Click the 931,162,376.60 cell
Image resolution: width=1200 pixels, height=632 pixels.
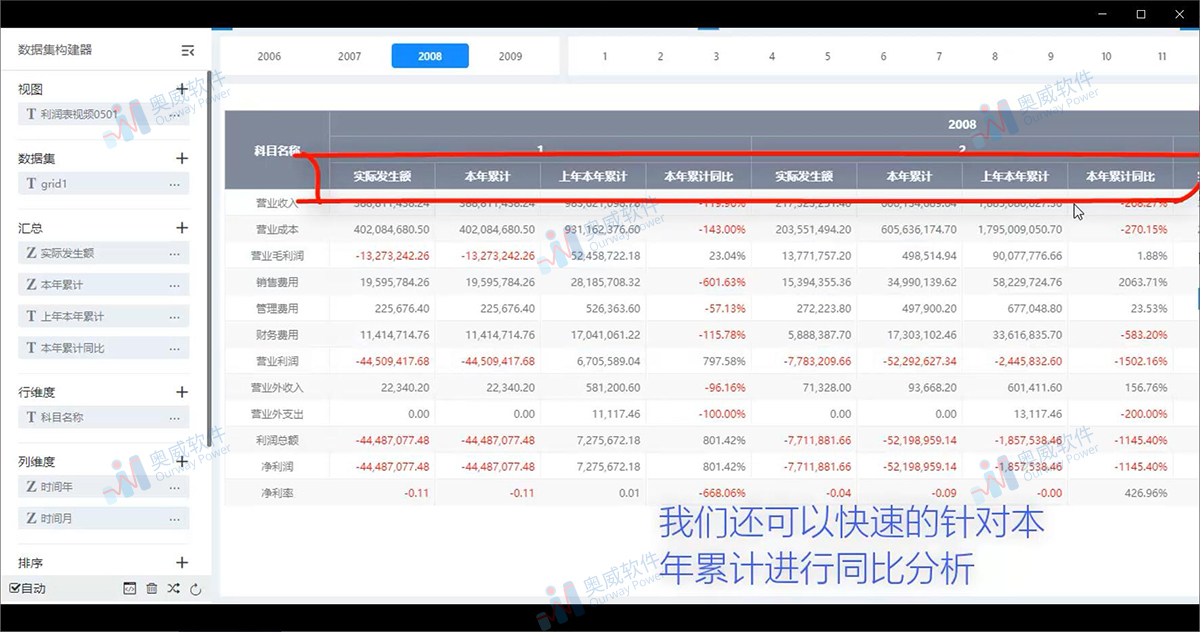pyautogui.click(x=593, y=229)
